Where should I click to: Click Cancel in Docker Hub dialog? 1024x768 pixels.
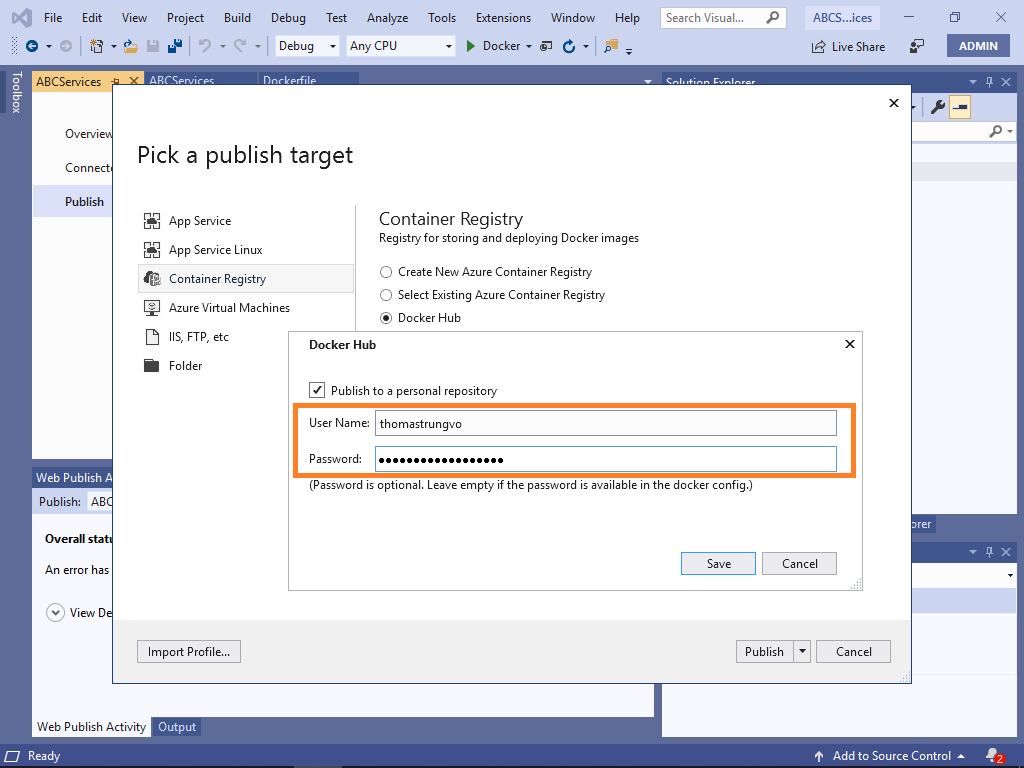799,564
